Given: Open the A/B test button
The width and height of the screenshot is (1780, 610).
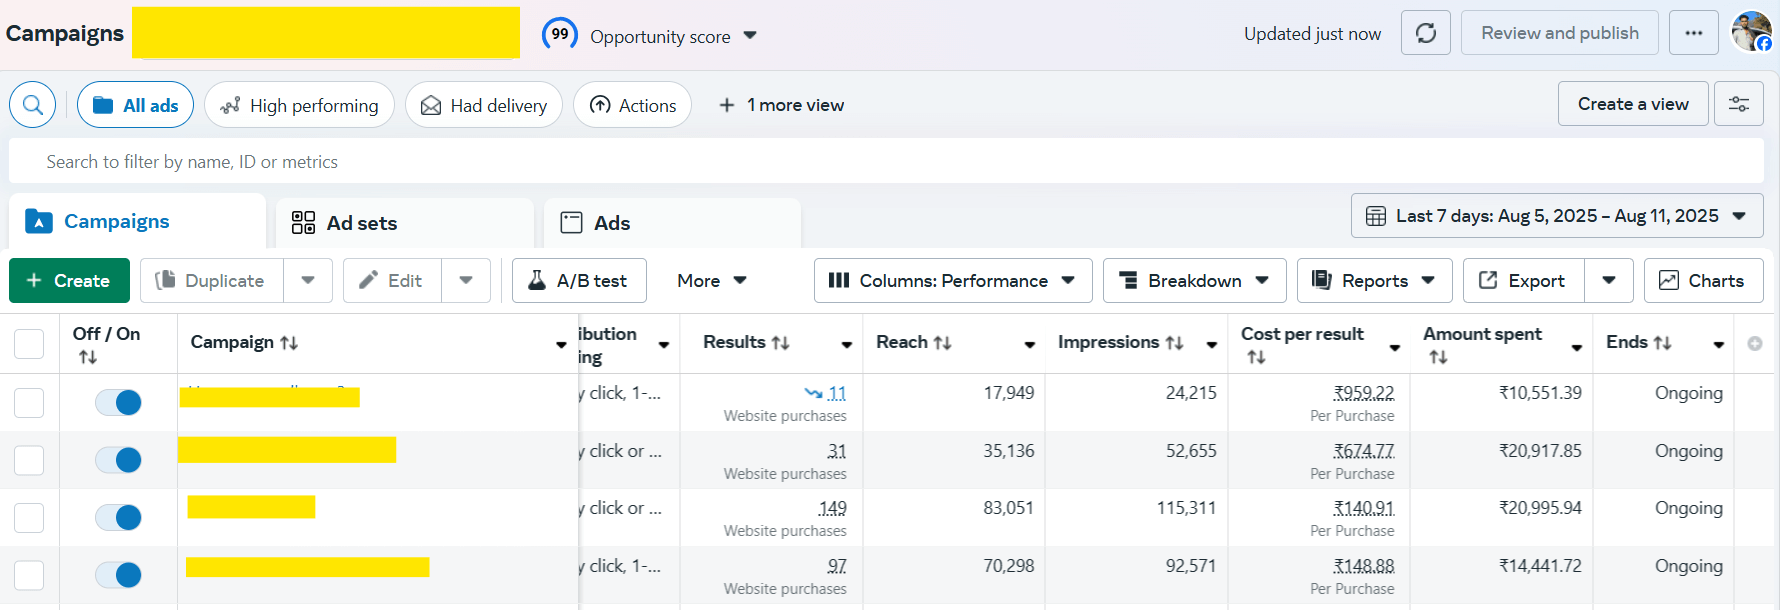Looking at the screenshot, I should 579,281.
